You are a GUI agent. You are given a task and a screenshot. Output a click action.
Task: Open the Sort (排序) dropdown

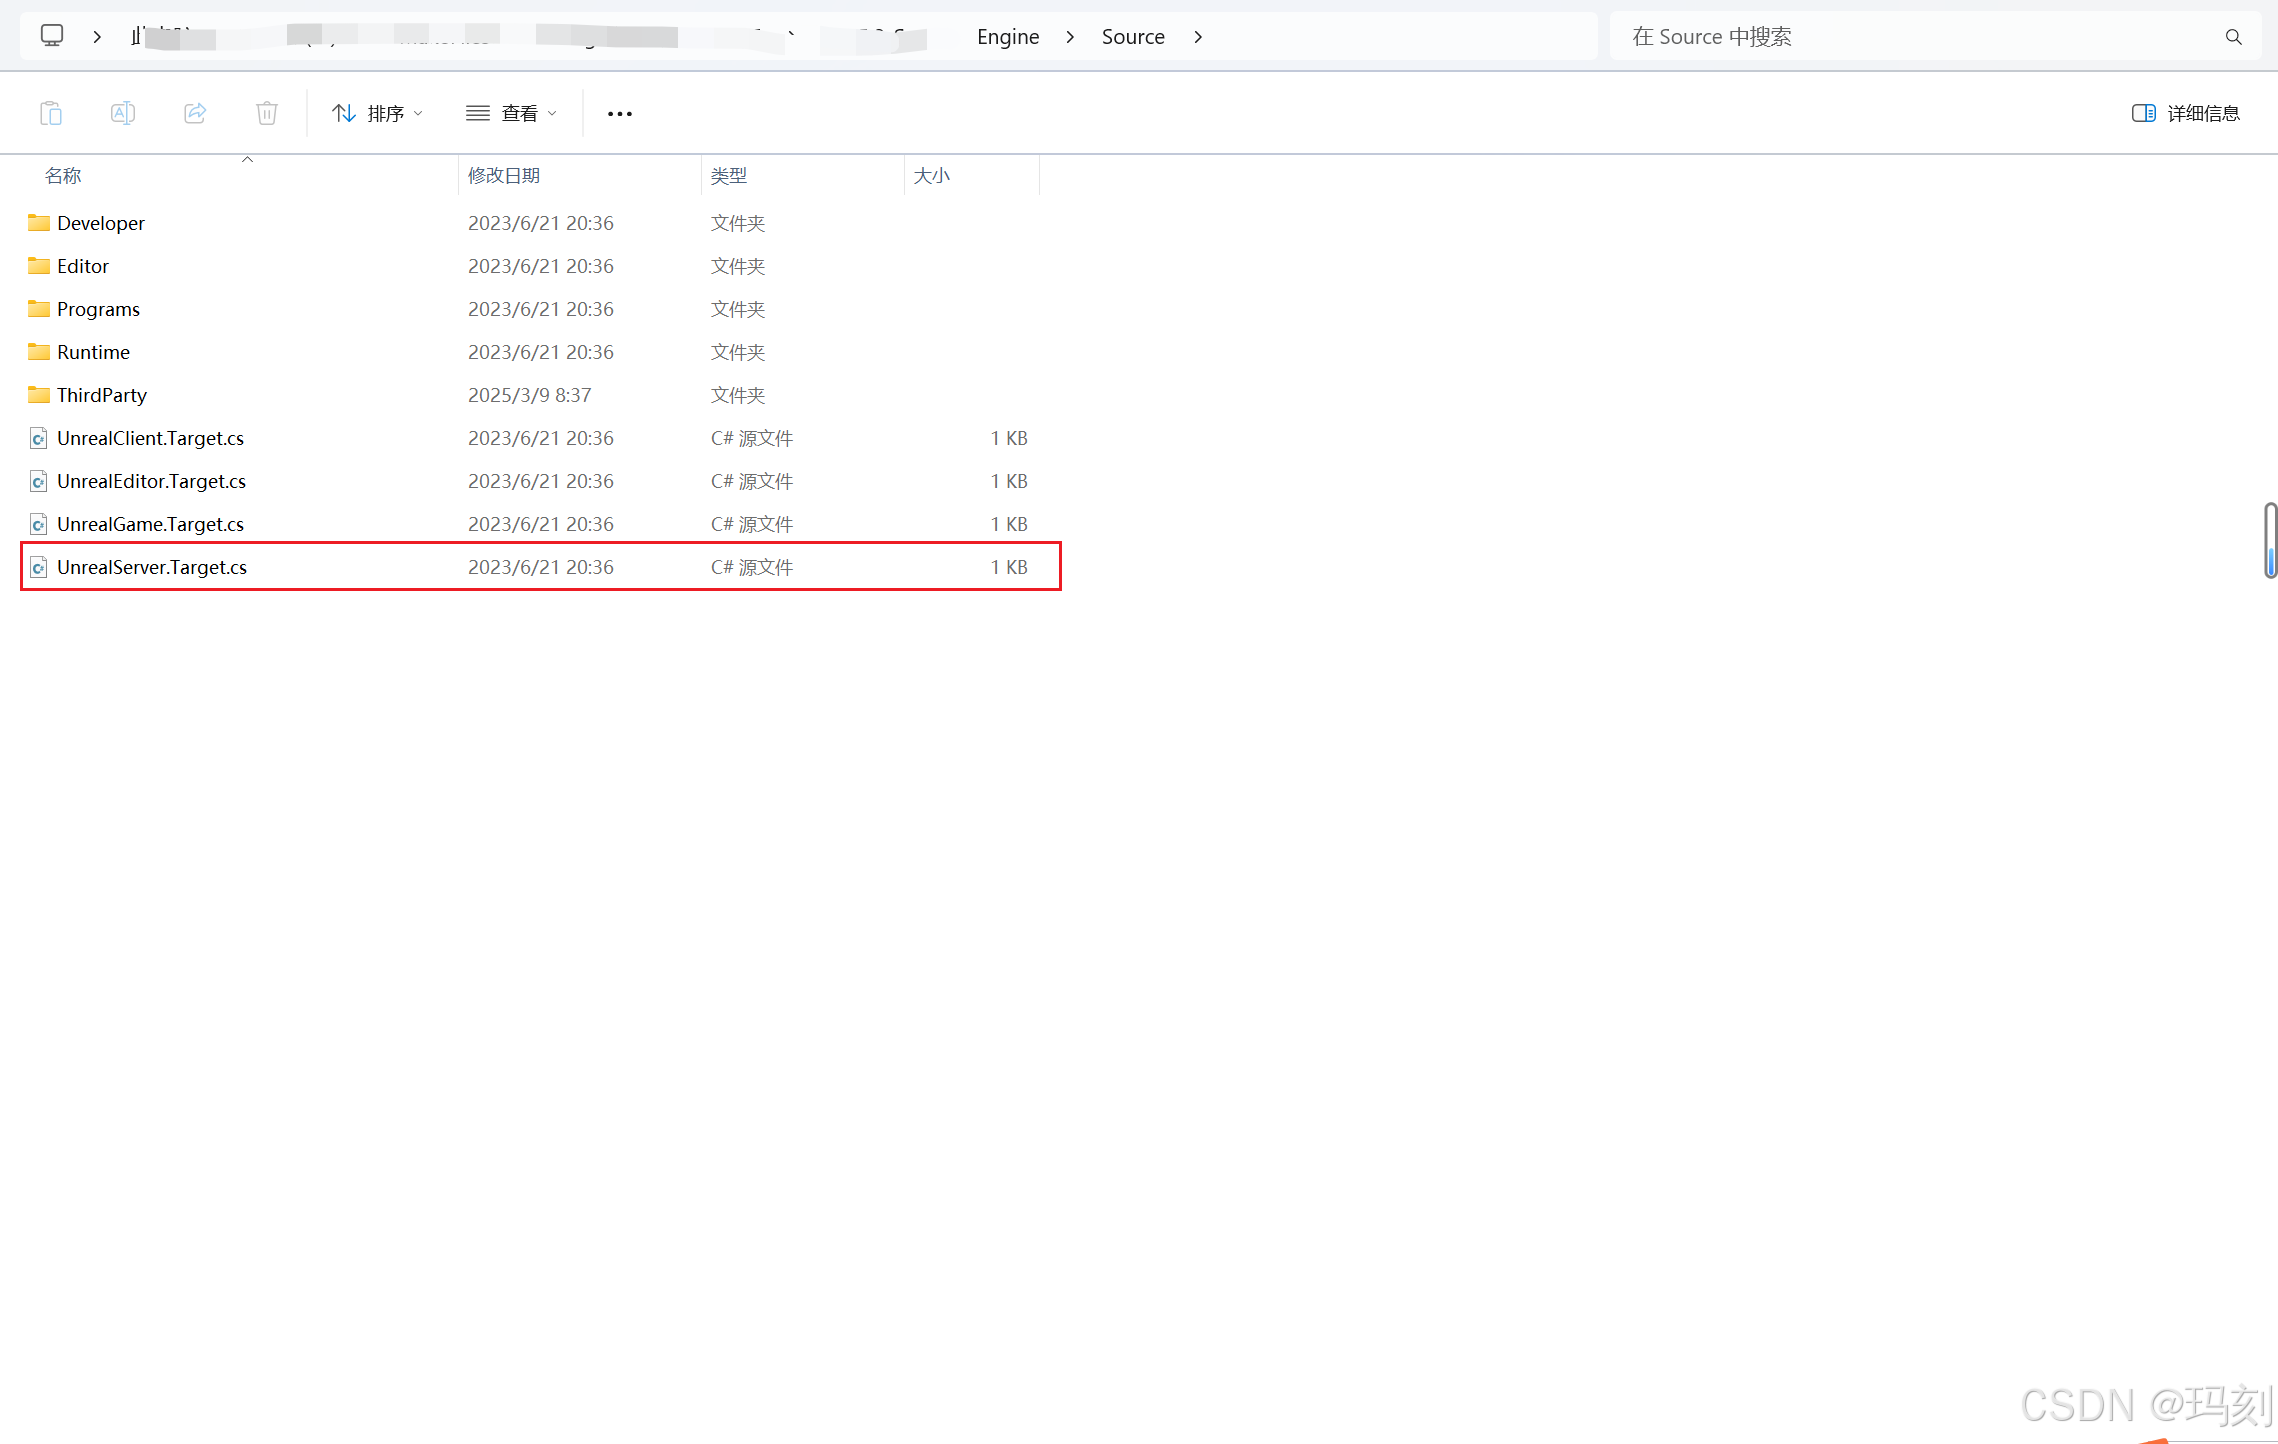pyautogui.click(x=378, y=114)
